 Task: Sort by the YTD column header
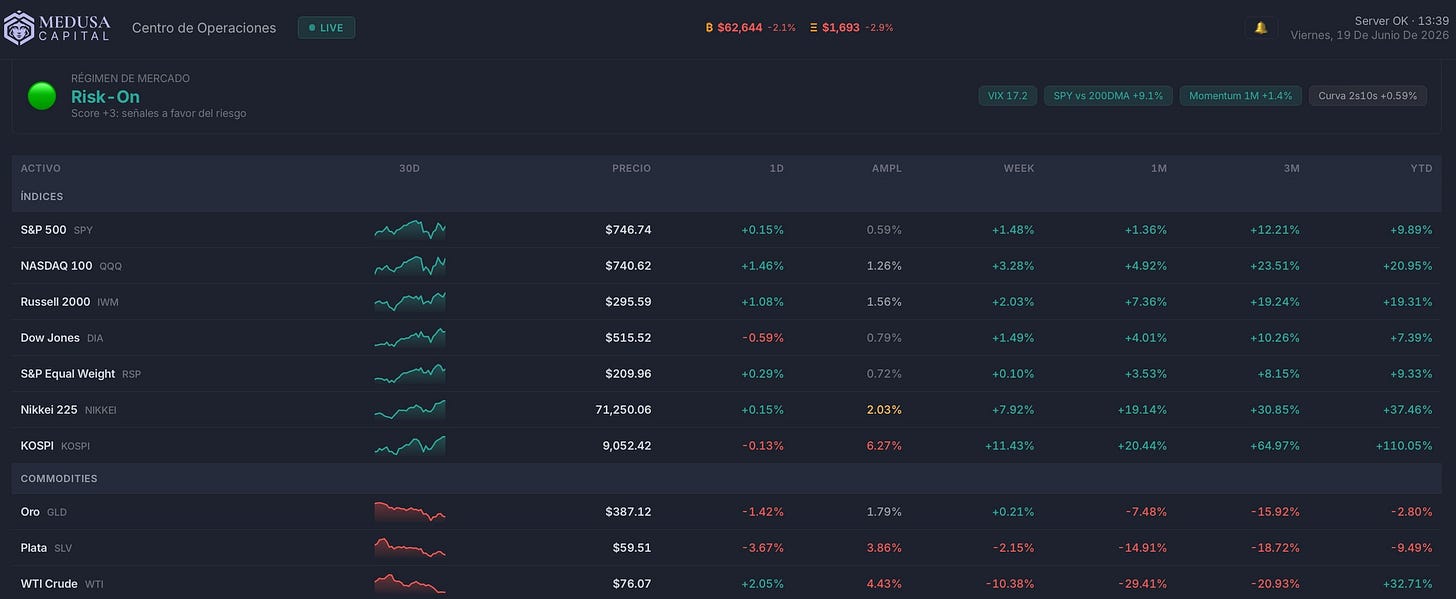(x=1421, y=169)
